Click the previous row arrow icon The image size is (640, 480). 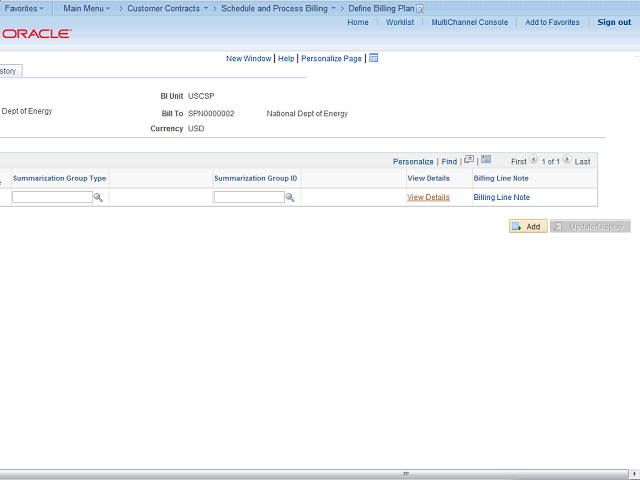pos(533,160)
